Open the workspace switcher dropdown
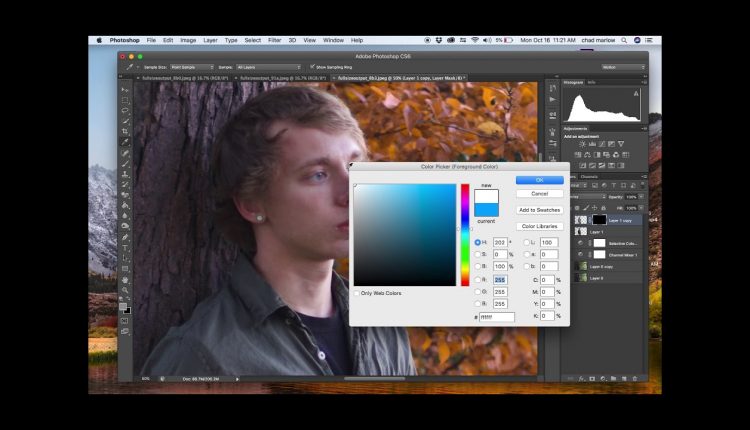 [623, 67]
